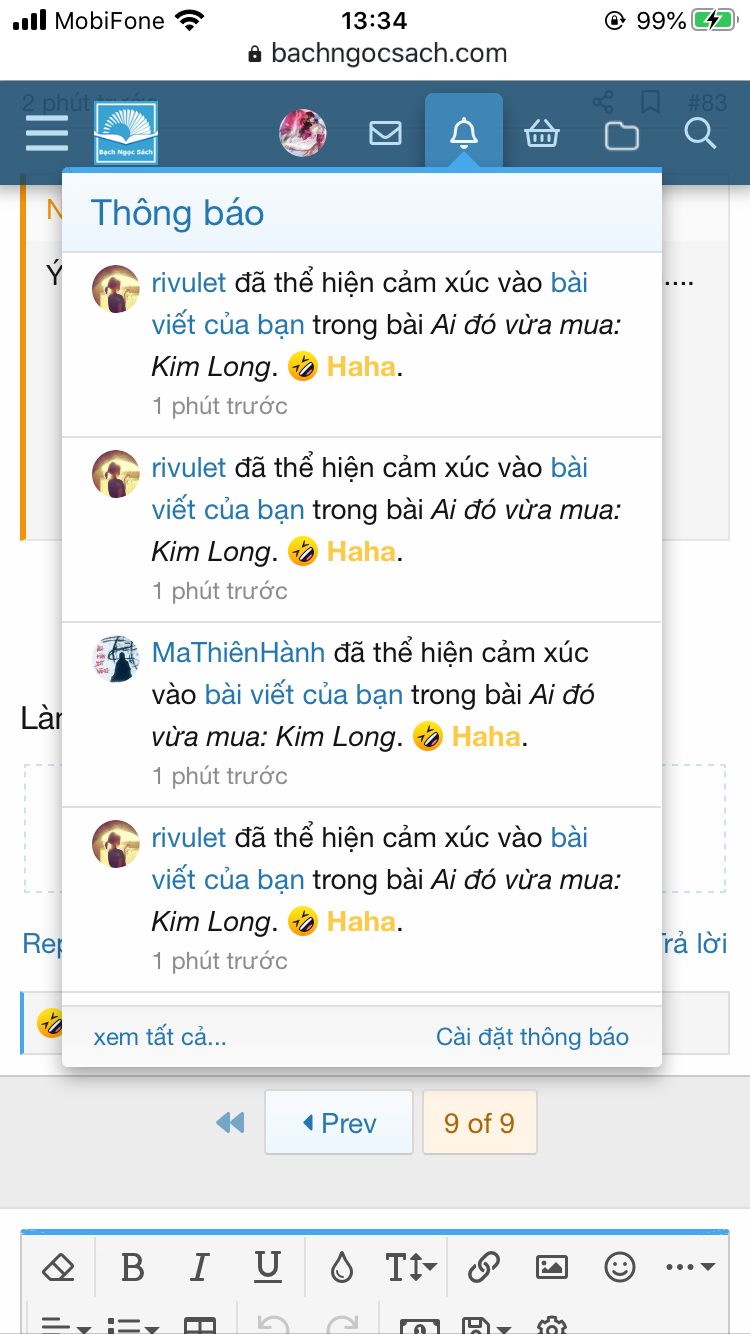Click the shopping basket icon
The width and height of the screenshot is (750, 1334).
542,131
